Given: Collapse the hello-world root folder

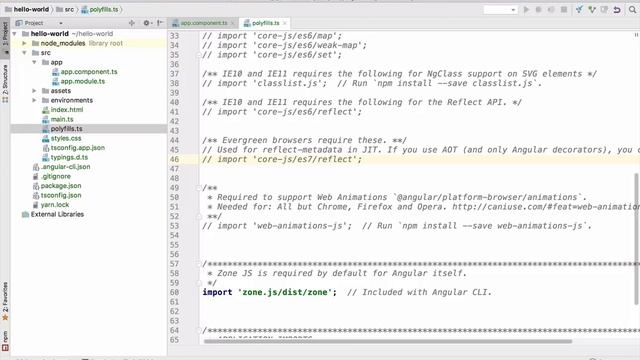Looking at the screenshot, I should pos(15,34).
